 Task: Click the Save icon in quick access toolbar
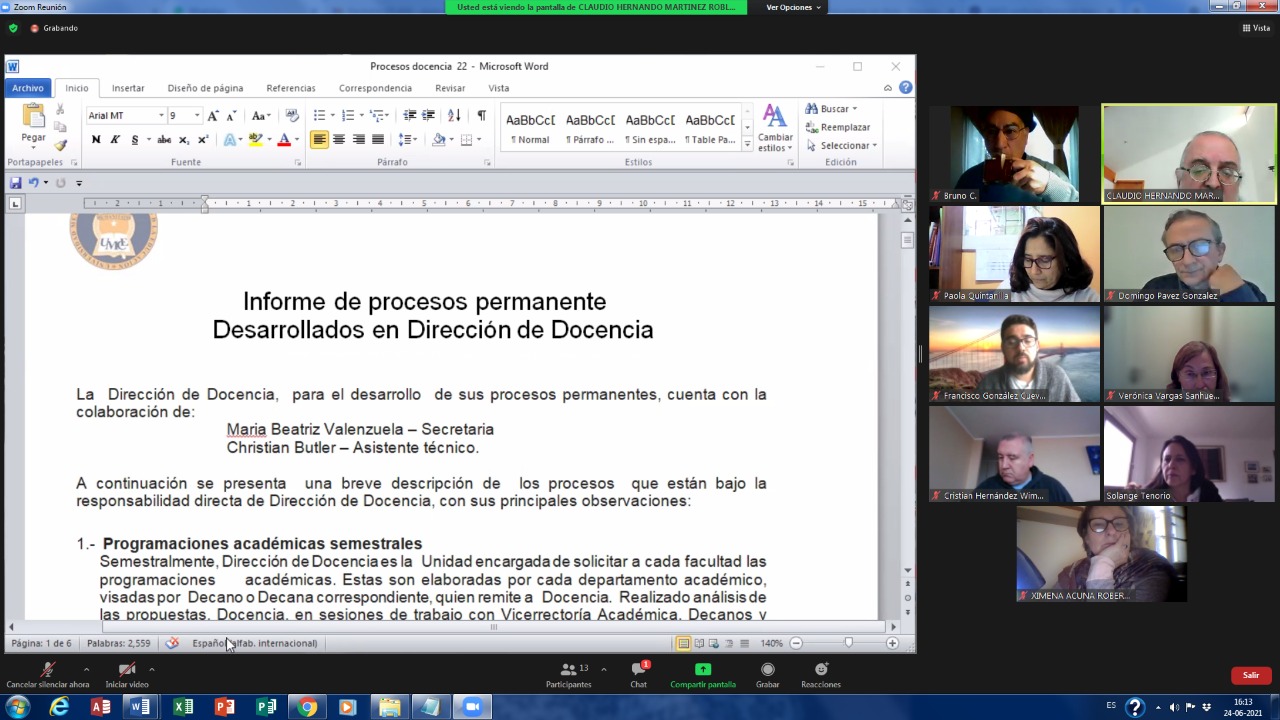click(16, 183)
